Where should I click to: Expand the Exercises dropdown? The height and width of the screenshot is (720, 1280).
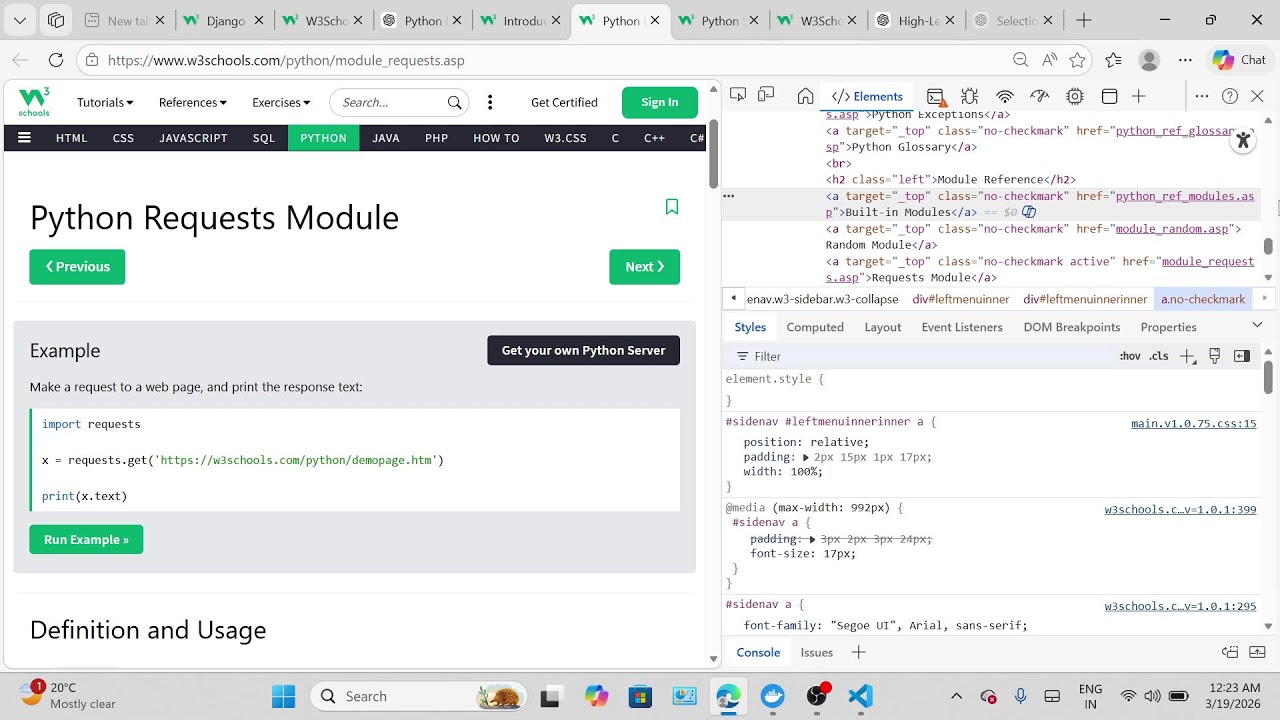coord(281,102)
